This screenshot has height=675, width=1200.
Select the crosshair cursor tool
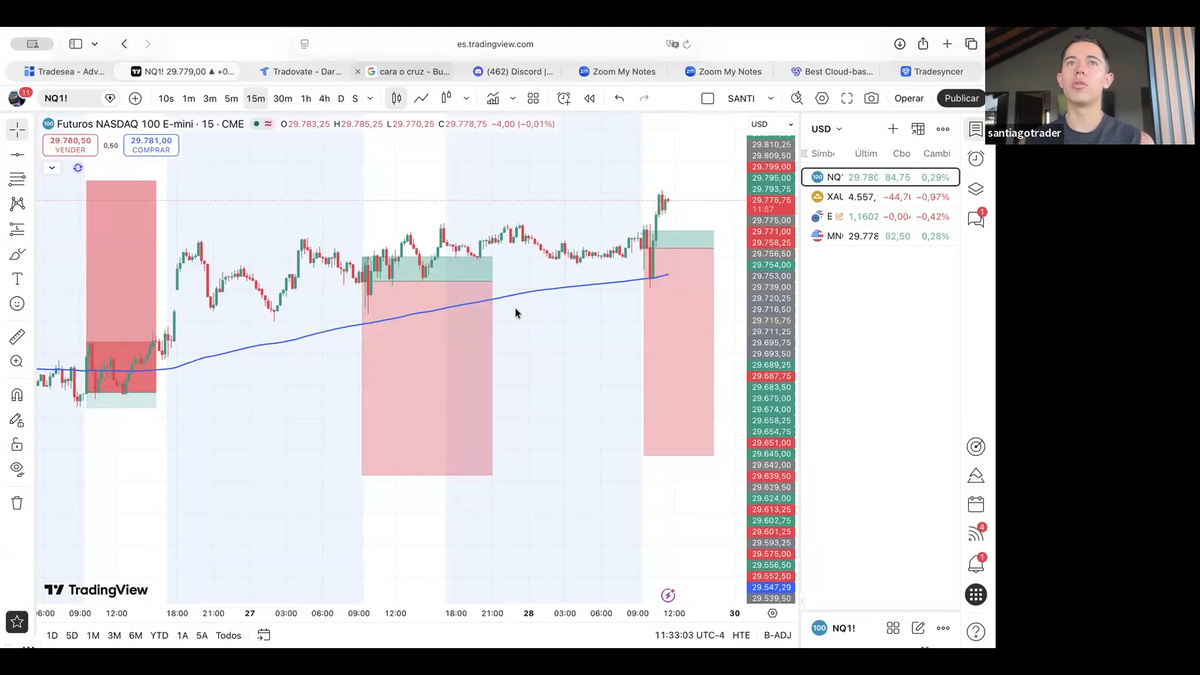(x=17, y=130)
